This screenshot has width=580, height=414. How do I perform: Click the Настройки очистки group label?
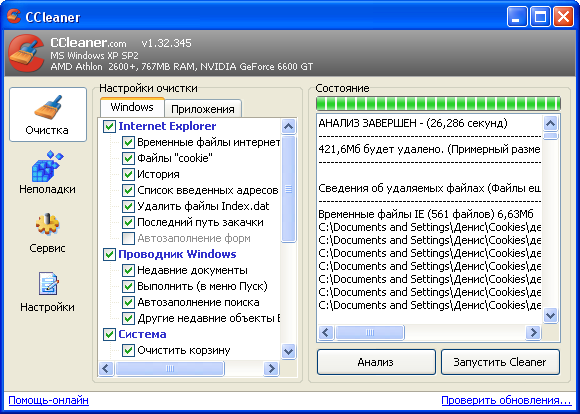(148, 88)
